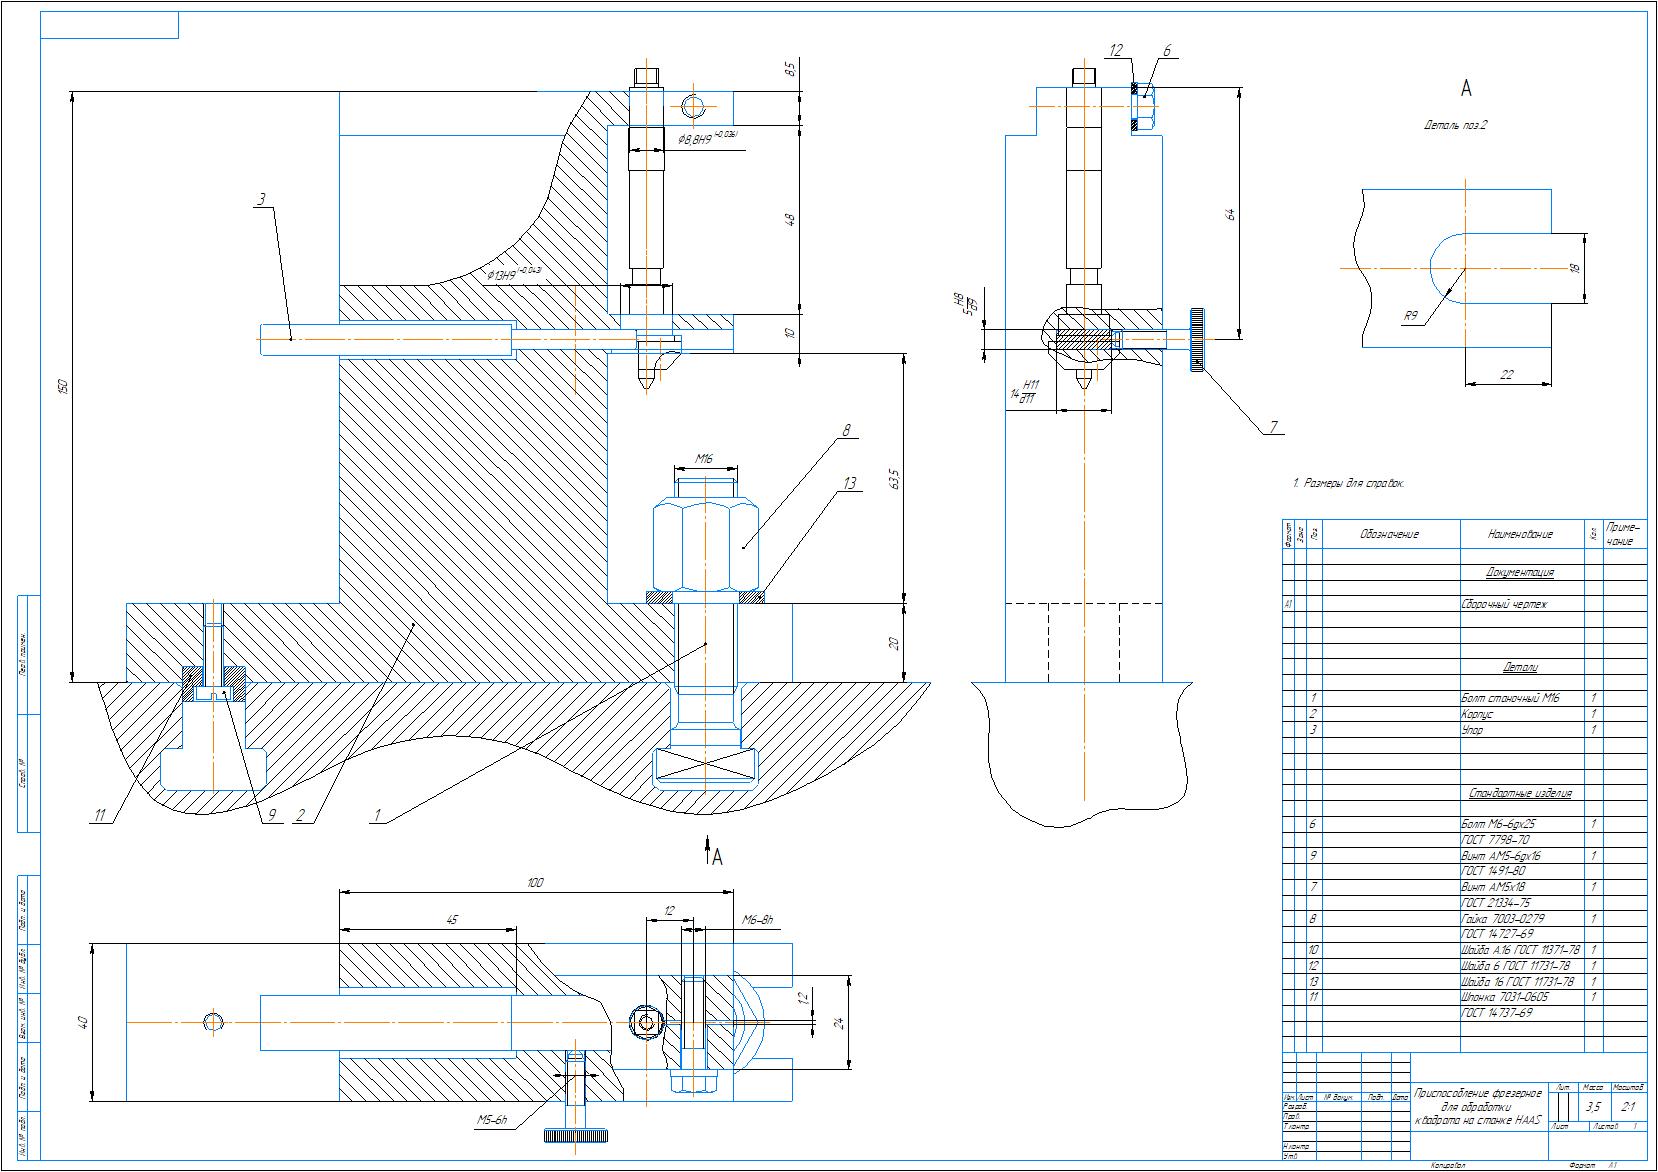Select the 'Гайка 7003-0279' table entry

pyautogui.click(x=1502, y=918)
